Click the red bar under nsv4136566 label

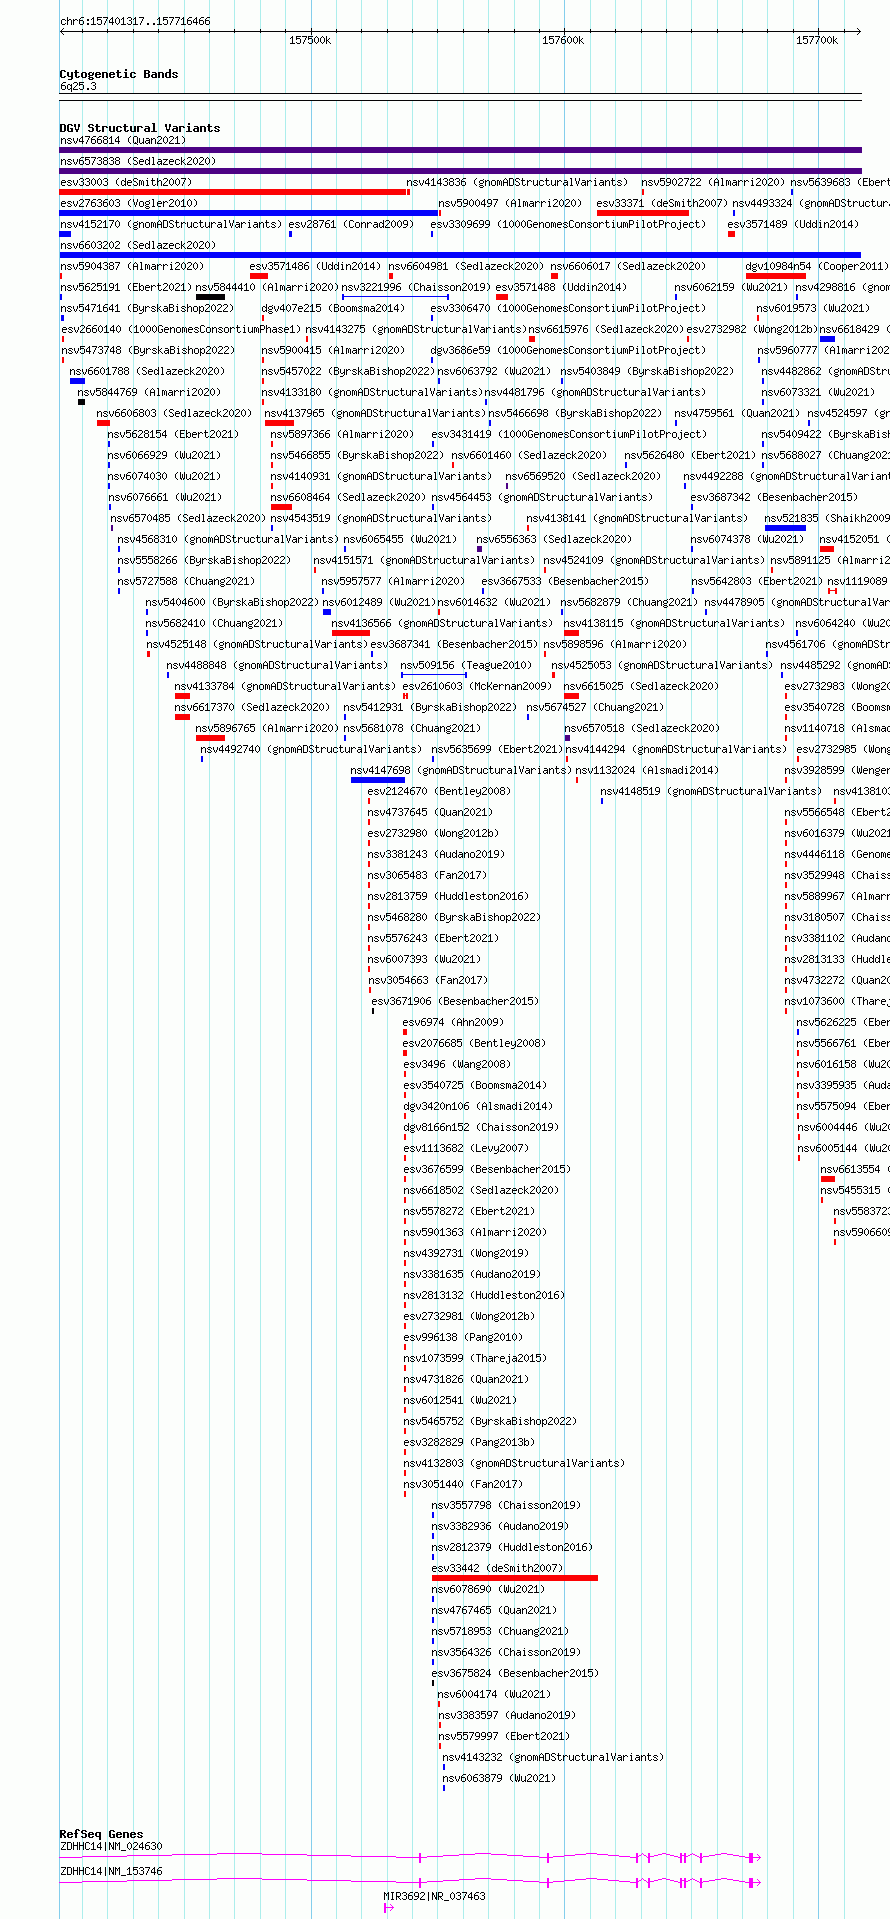click(x=351, y=633)
